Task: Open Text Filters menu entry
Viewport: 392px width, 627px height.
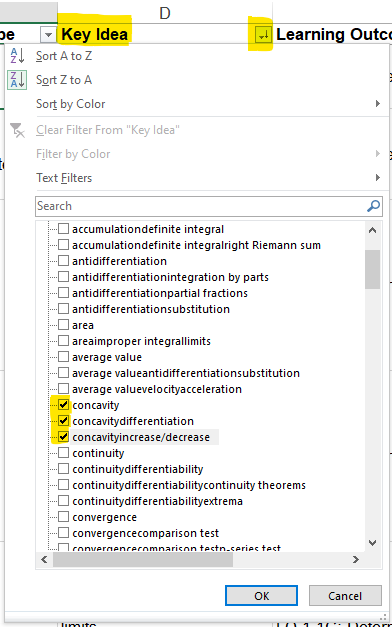Action: point(64,178)
